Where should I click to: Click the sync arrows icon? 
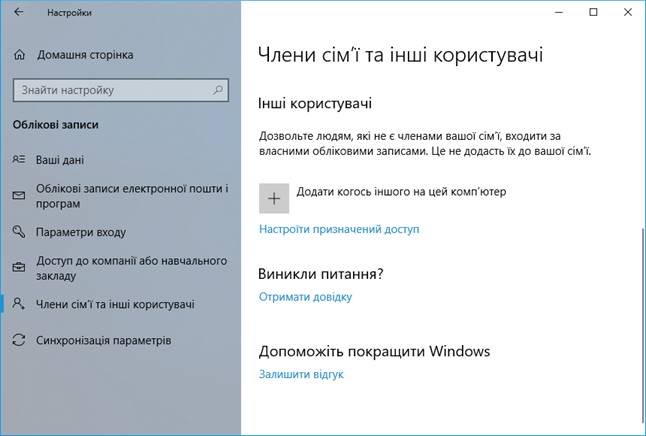[x=19, y=340]
